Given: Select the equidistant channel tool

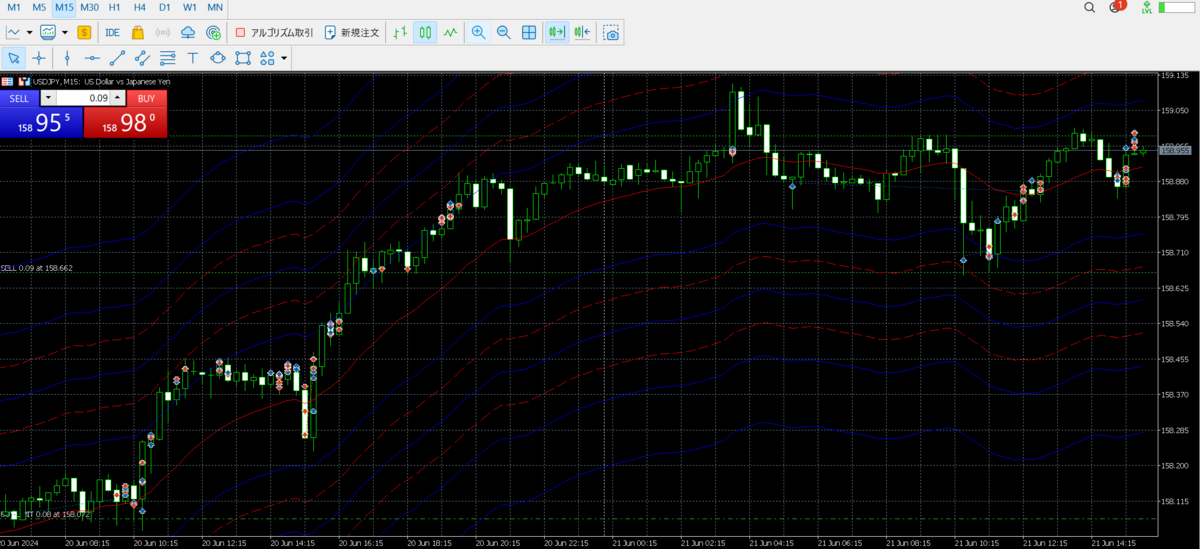Looking at the screenshot, I should click(x=142, y=57).
